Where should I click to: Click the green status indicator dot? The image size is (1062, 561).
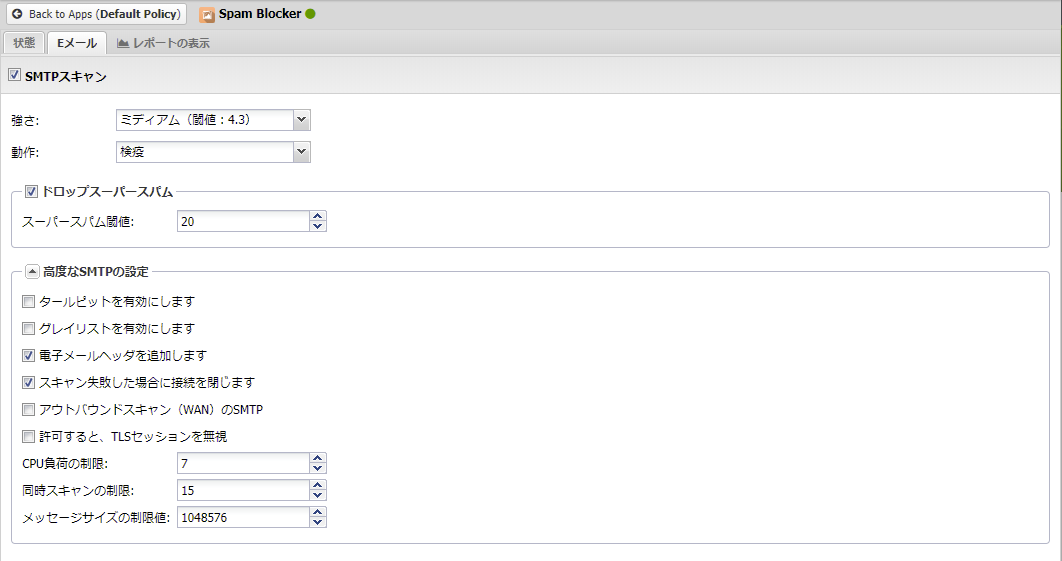click(310, 14)
